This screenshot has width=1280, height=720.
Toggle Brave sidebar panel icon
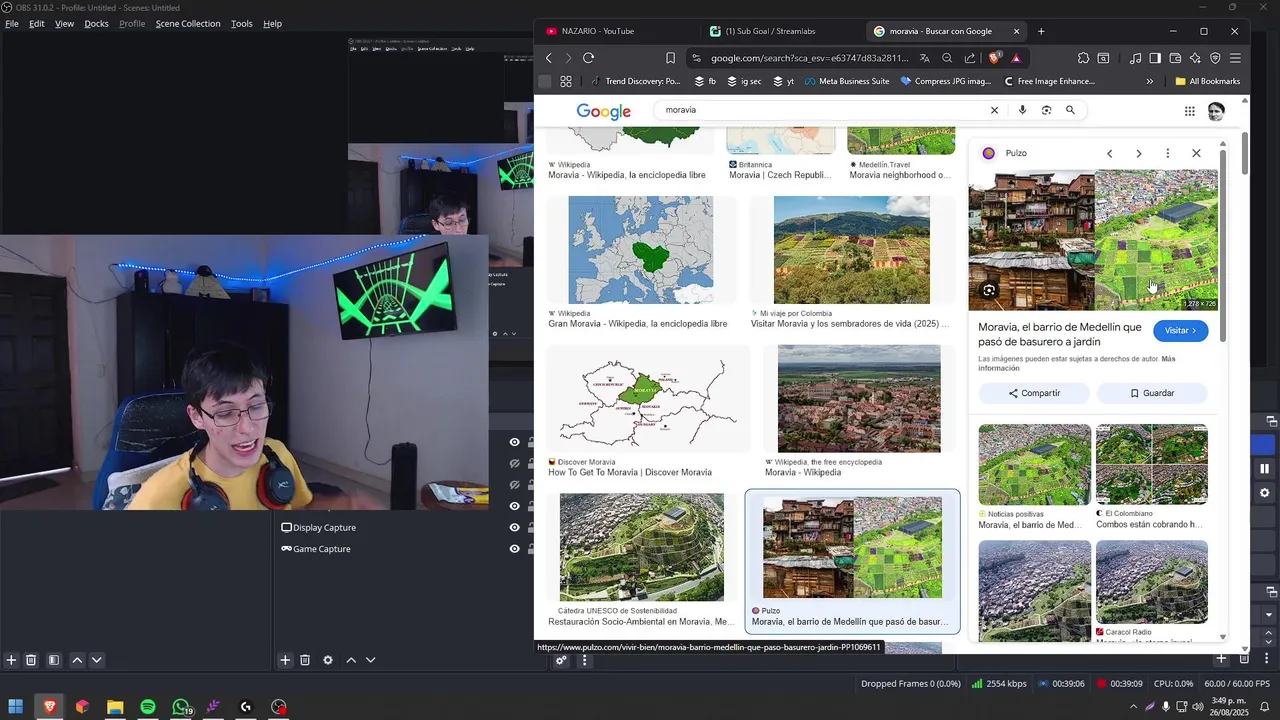click(1155, 58)
